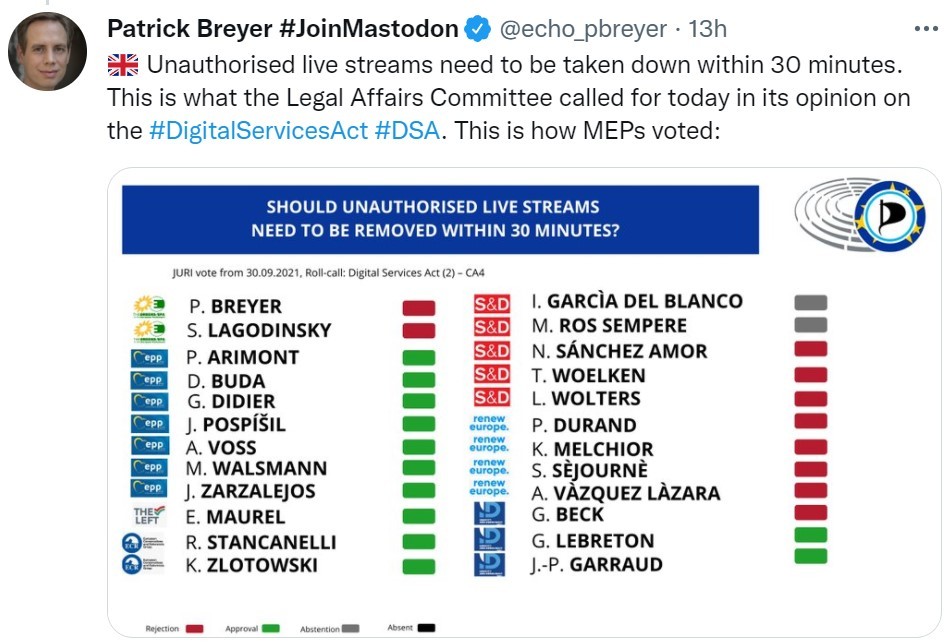
Task: Click the 13h tweet timestamp
Action: pyautogui.click(x=707, y=29)
